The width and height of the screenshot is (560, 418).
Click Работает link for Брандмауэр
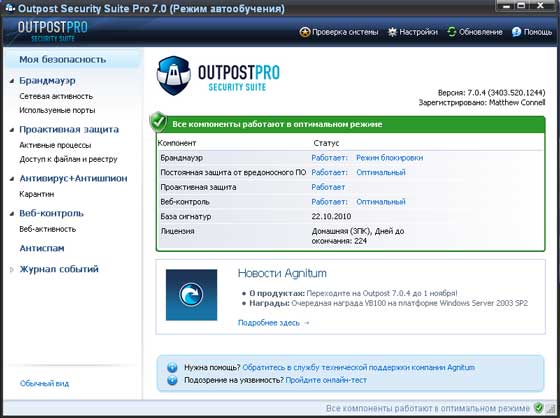329,158
